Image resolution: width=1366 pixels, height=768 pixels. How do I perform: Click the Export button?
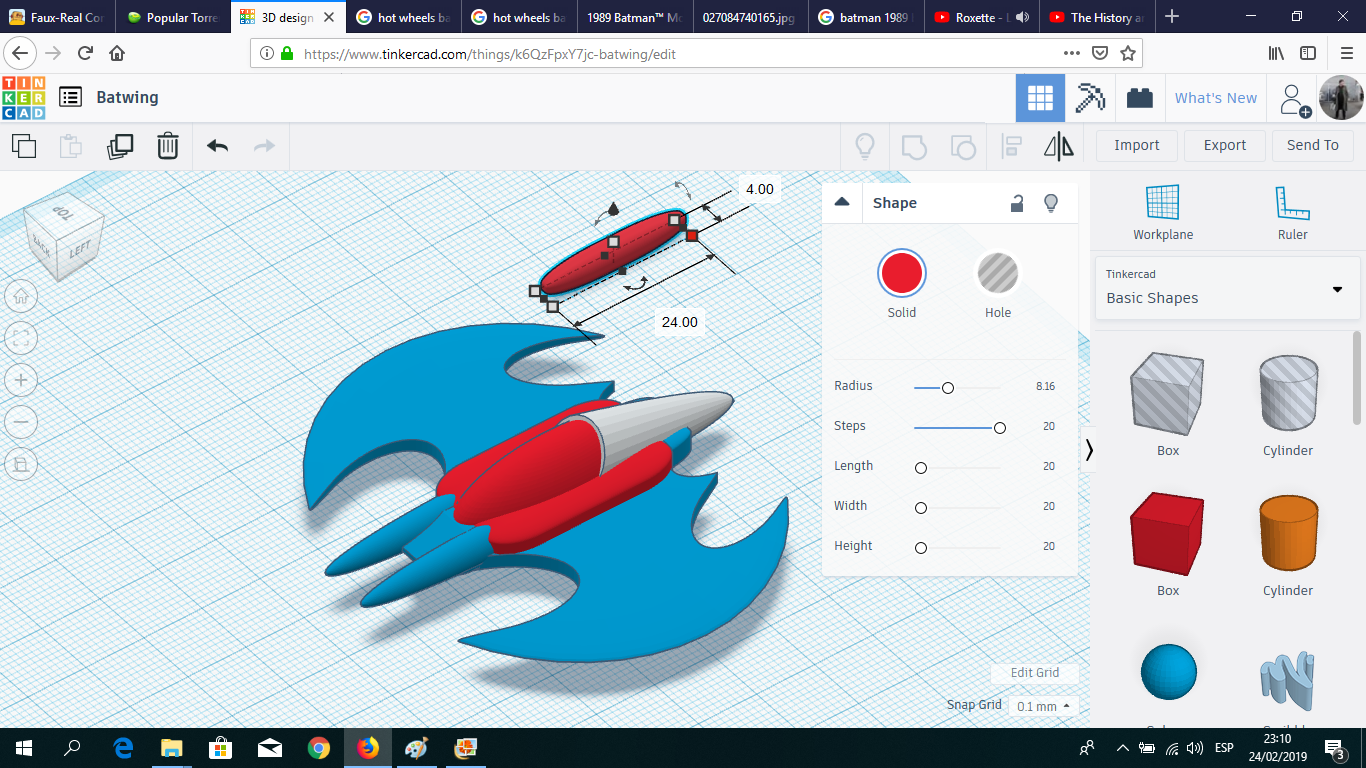1225,145
